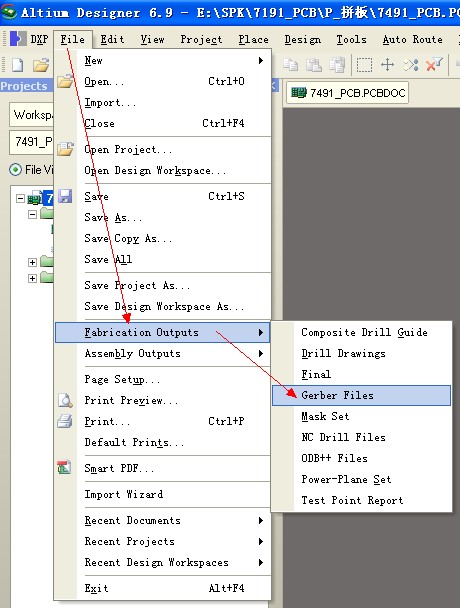Click the clear filter icon
The image size is (460, 608).
434,65
